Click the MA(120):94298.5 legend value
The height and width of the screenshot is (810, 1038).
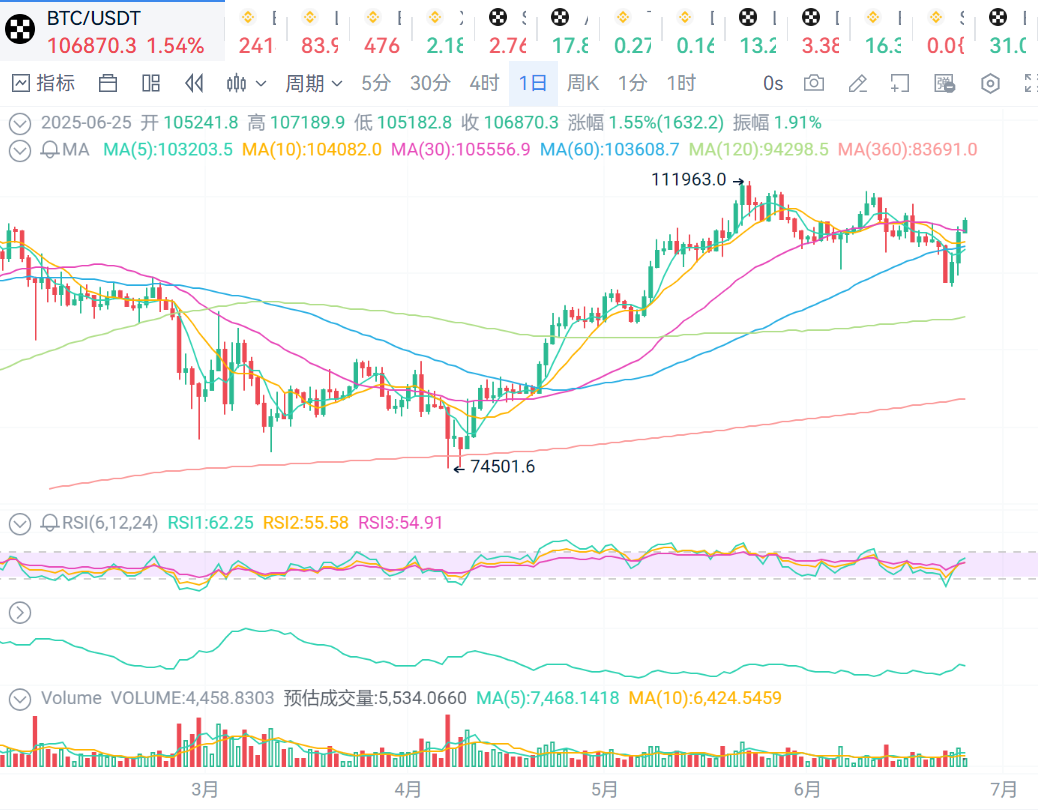pyautogui.click(x=759, y=150)
